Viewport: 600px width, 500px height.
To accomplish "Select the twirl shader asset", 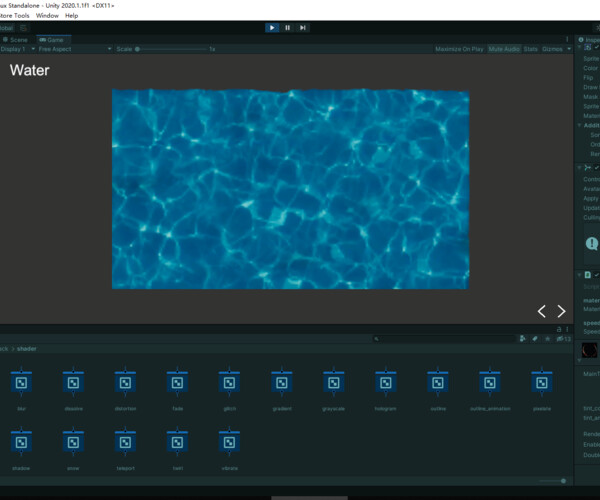I will coord(178,448).
